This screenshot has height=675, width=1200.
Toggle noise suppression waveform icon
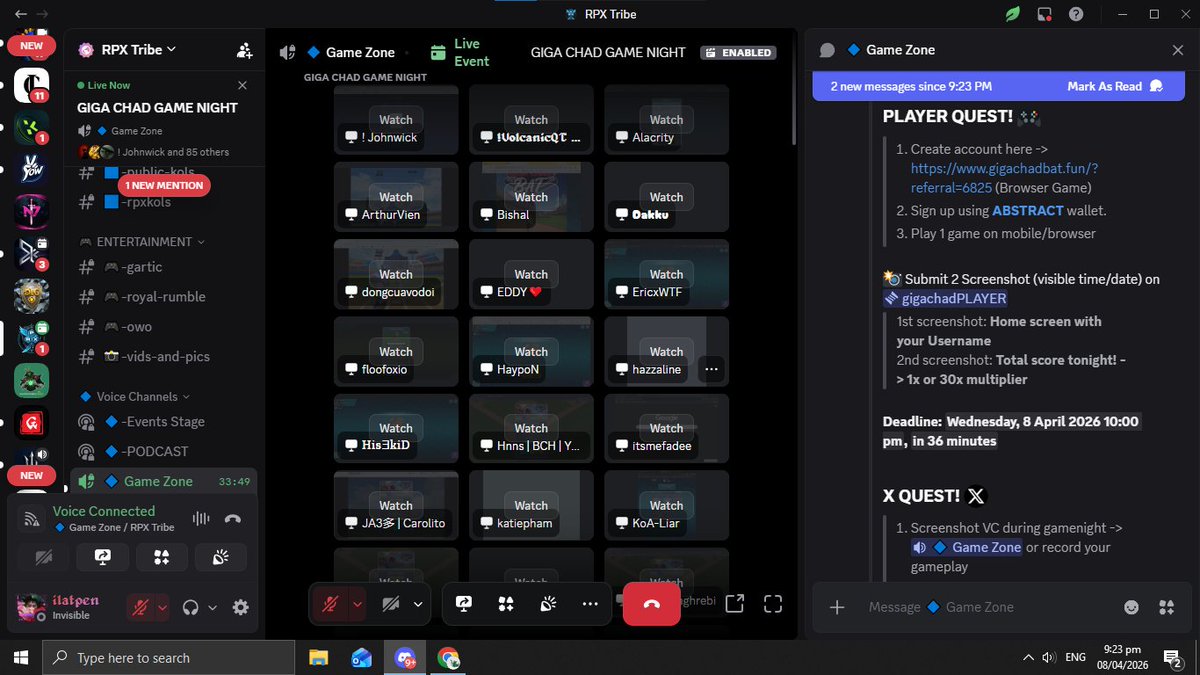point(201,518)
